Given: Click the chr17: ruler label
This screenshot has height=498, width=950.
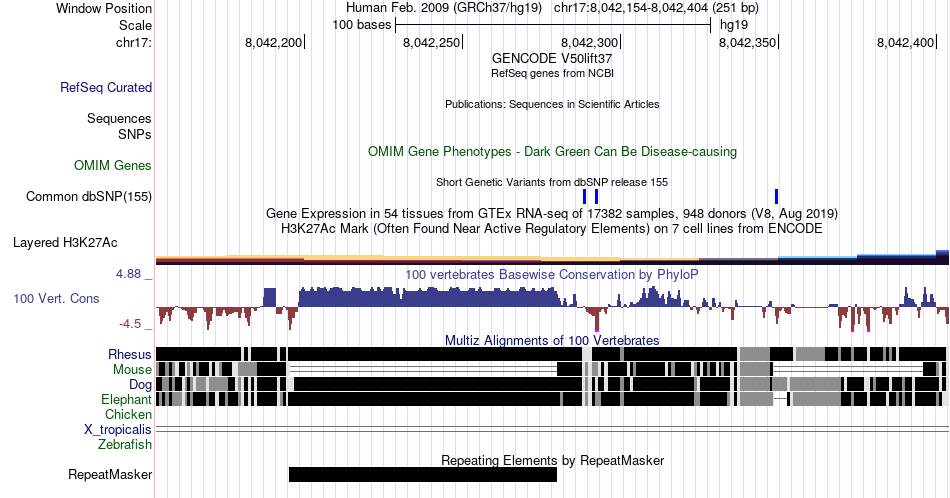Looking at the screenshot, I should coord(134,42).
